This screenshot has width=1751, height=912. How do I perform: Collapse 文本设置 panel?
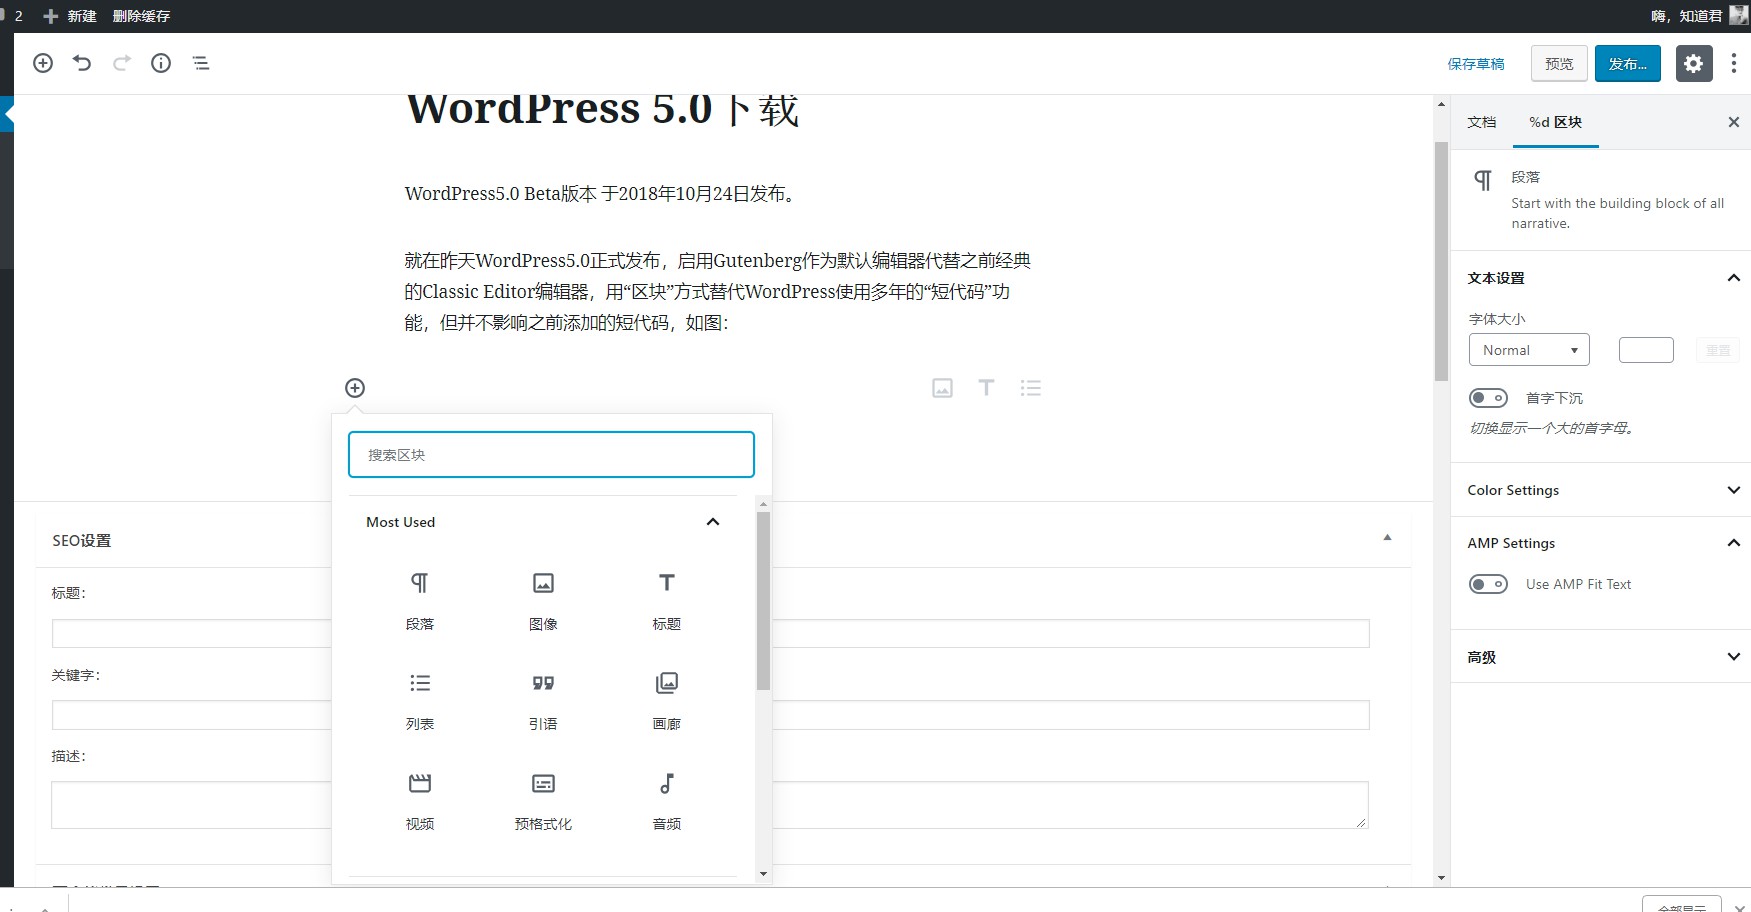click(1600, 278)
